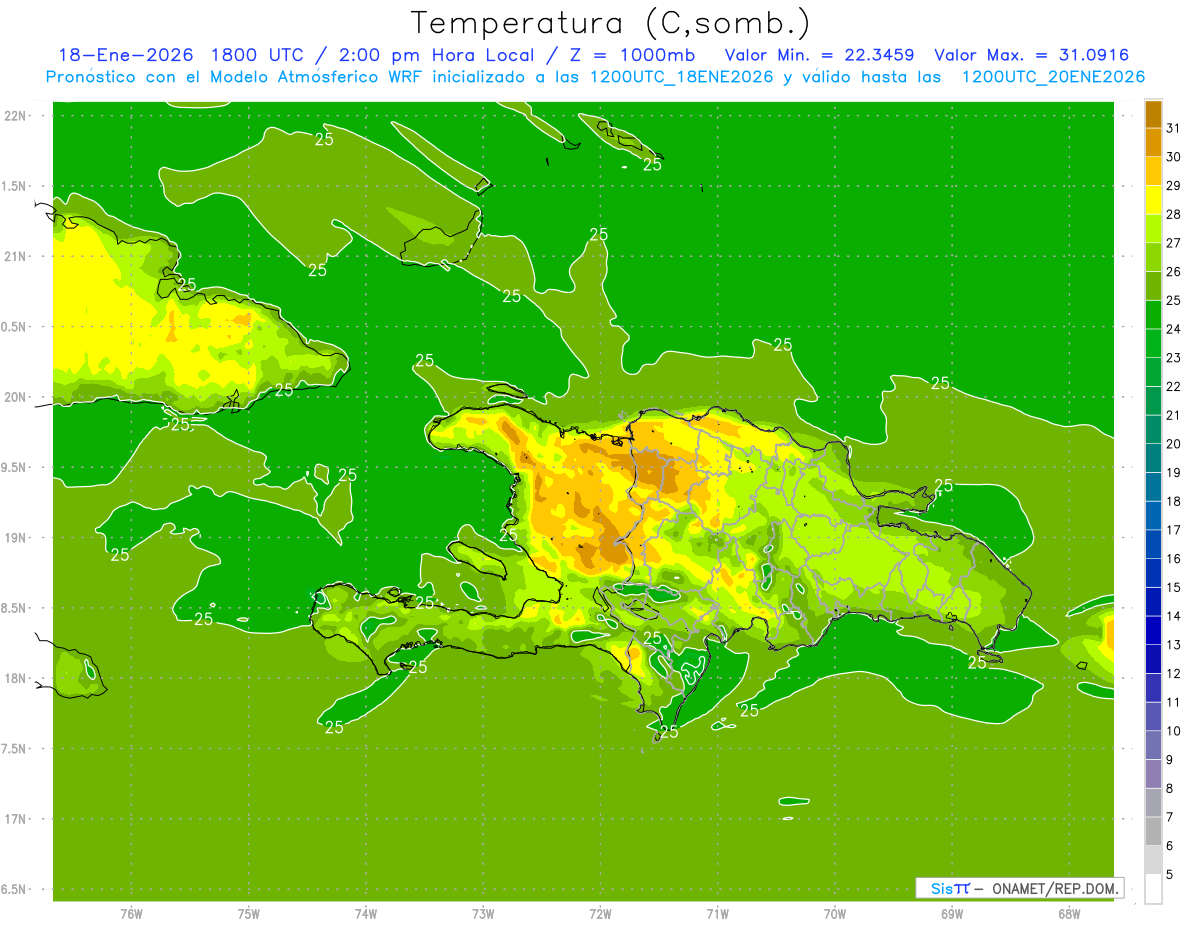The image size is (1200, 927).
Task: Click the '68W' longitude axis label
Action: click(1069, 913)
